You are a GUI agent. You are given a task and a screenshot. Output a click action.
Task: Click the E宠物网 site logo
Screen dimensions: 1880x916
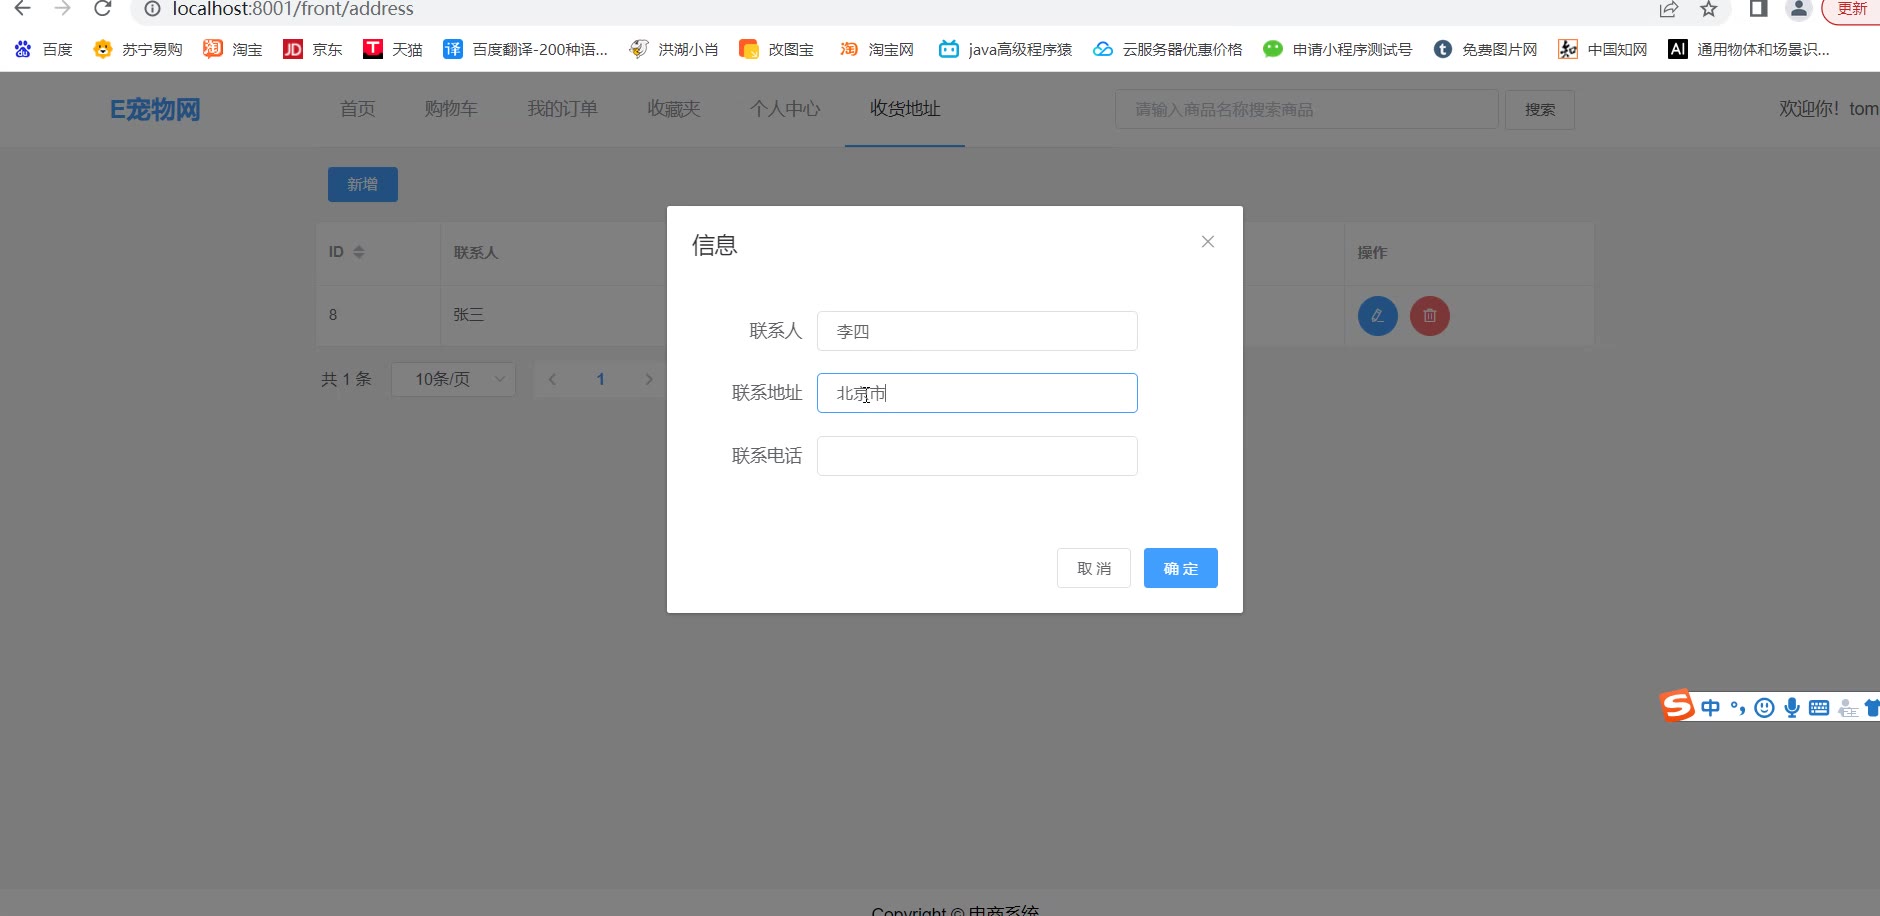[x=155, y=109]
